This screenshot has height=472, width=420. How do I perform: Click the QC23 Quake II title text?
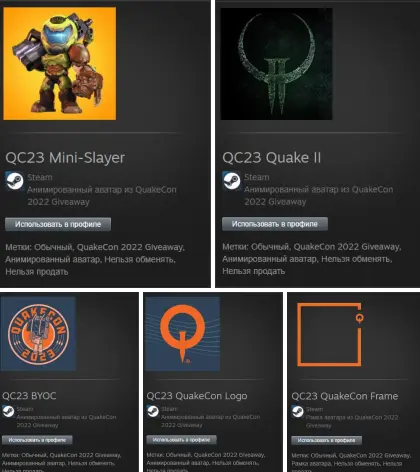pyautogui.click(x=272, y=157)
